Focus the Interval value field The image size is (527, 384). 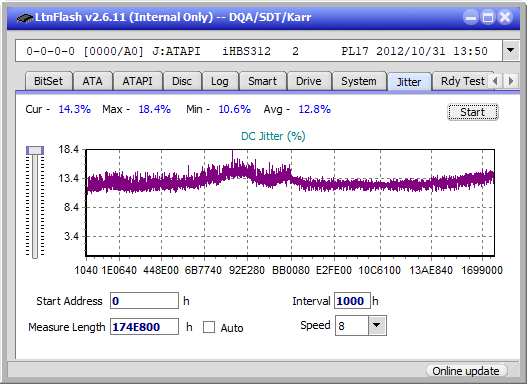click(352, 301)
